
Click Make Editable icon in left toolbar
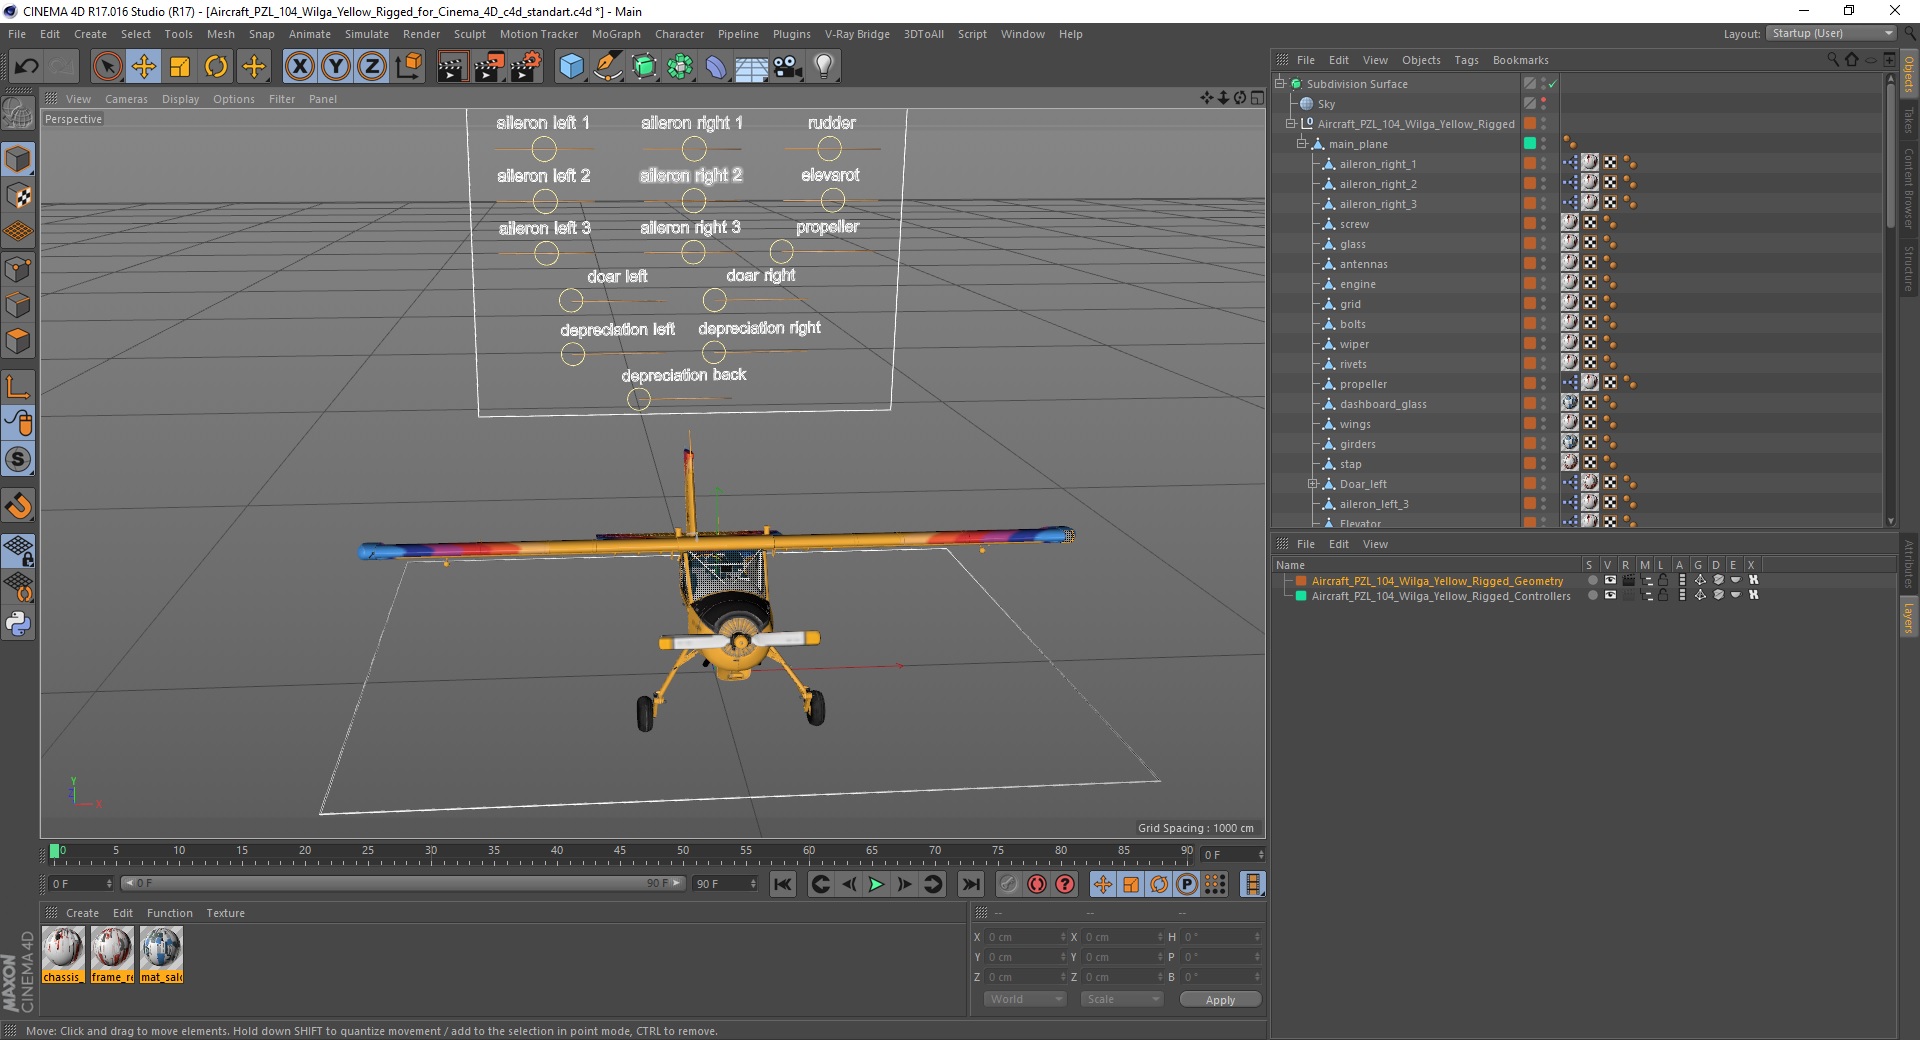pyautogui.click(x=18, y=114)
